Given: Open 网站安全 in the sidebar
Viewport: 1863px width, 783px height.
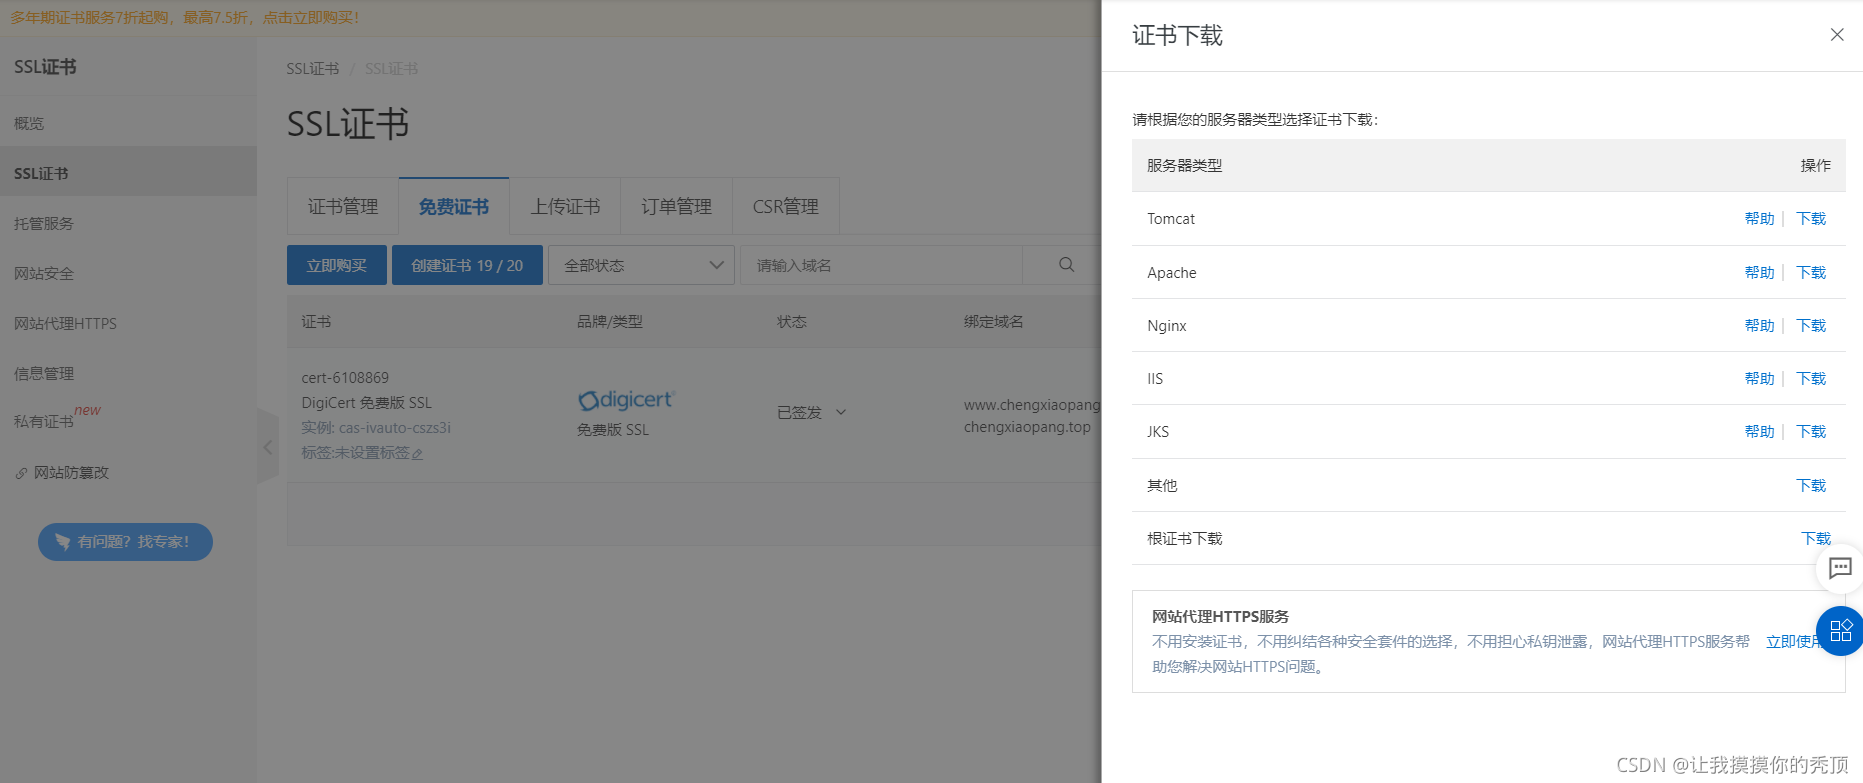Looking at the screenshot, I should coord(128,273).
